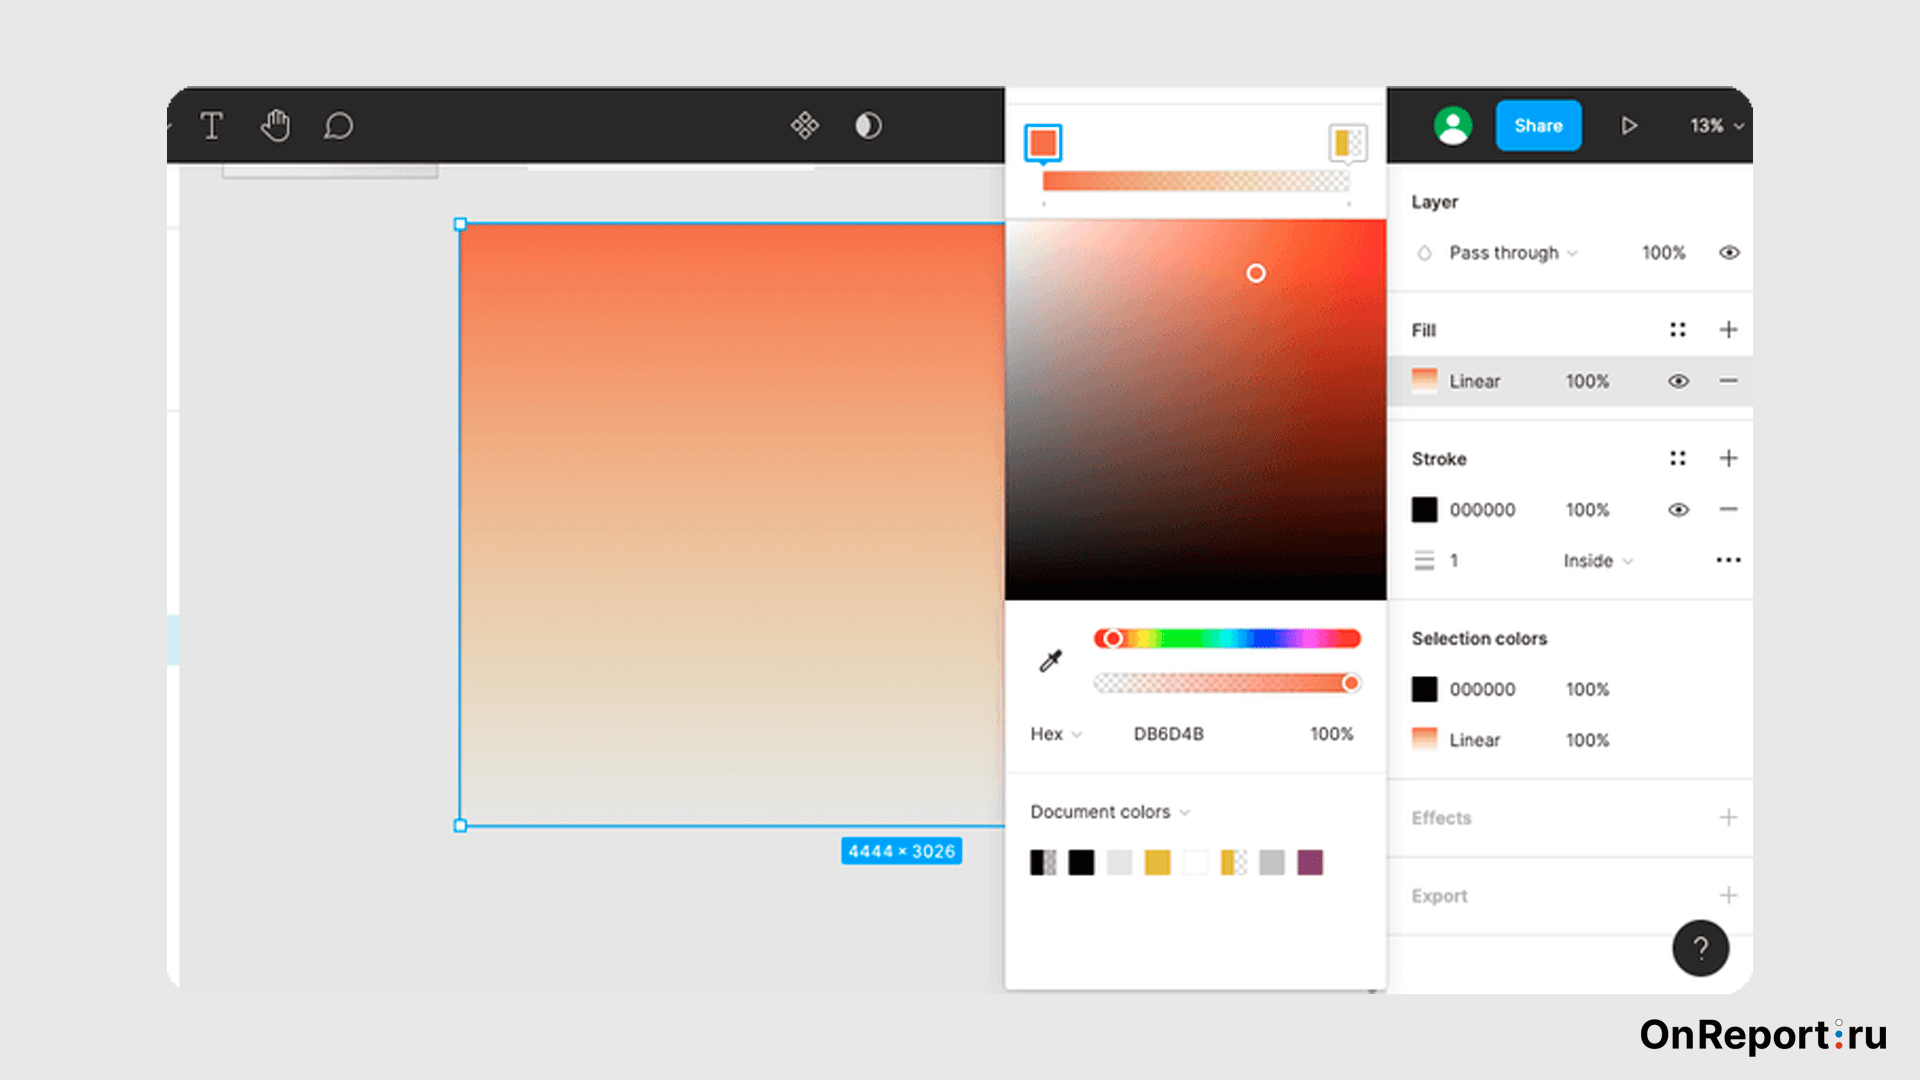Click the opacity slider handle

click(1351, 683)
